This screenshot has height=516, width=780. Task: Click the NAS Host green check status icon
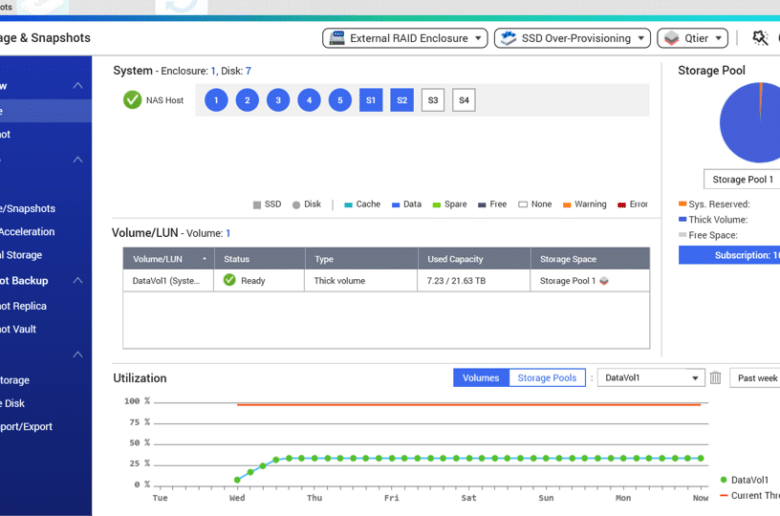(132, 100)
